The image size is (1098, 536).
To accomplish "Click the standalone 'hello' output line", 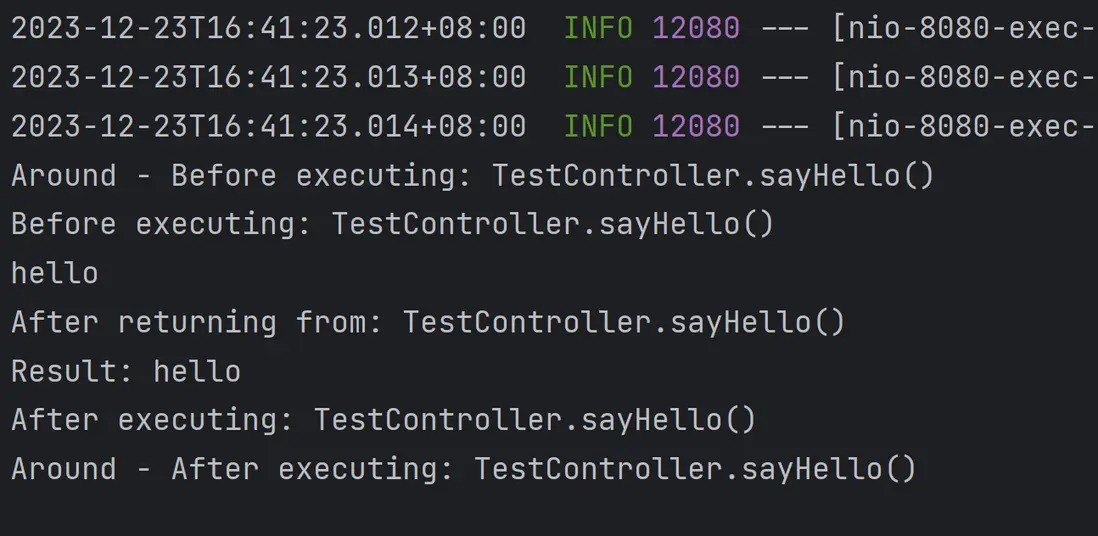I will pyautogui.click(x=55, y=273).
